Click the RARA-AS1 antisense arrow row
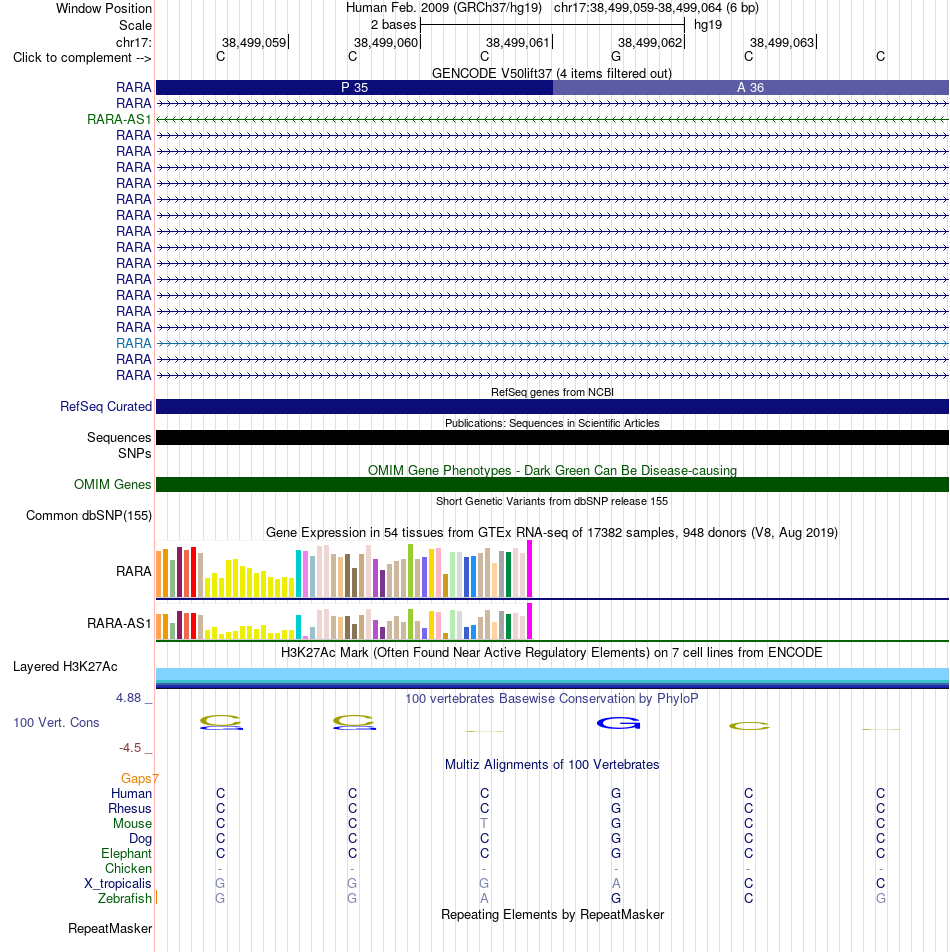 [x=552, y=120]
